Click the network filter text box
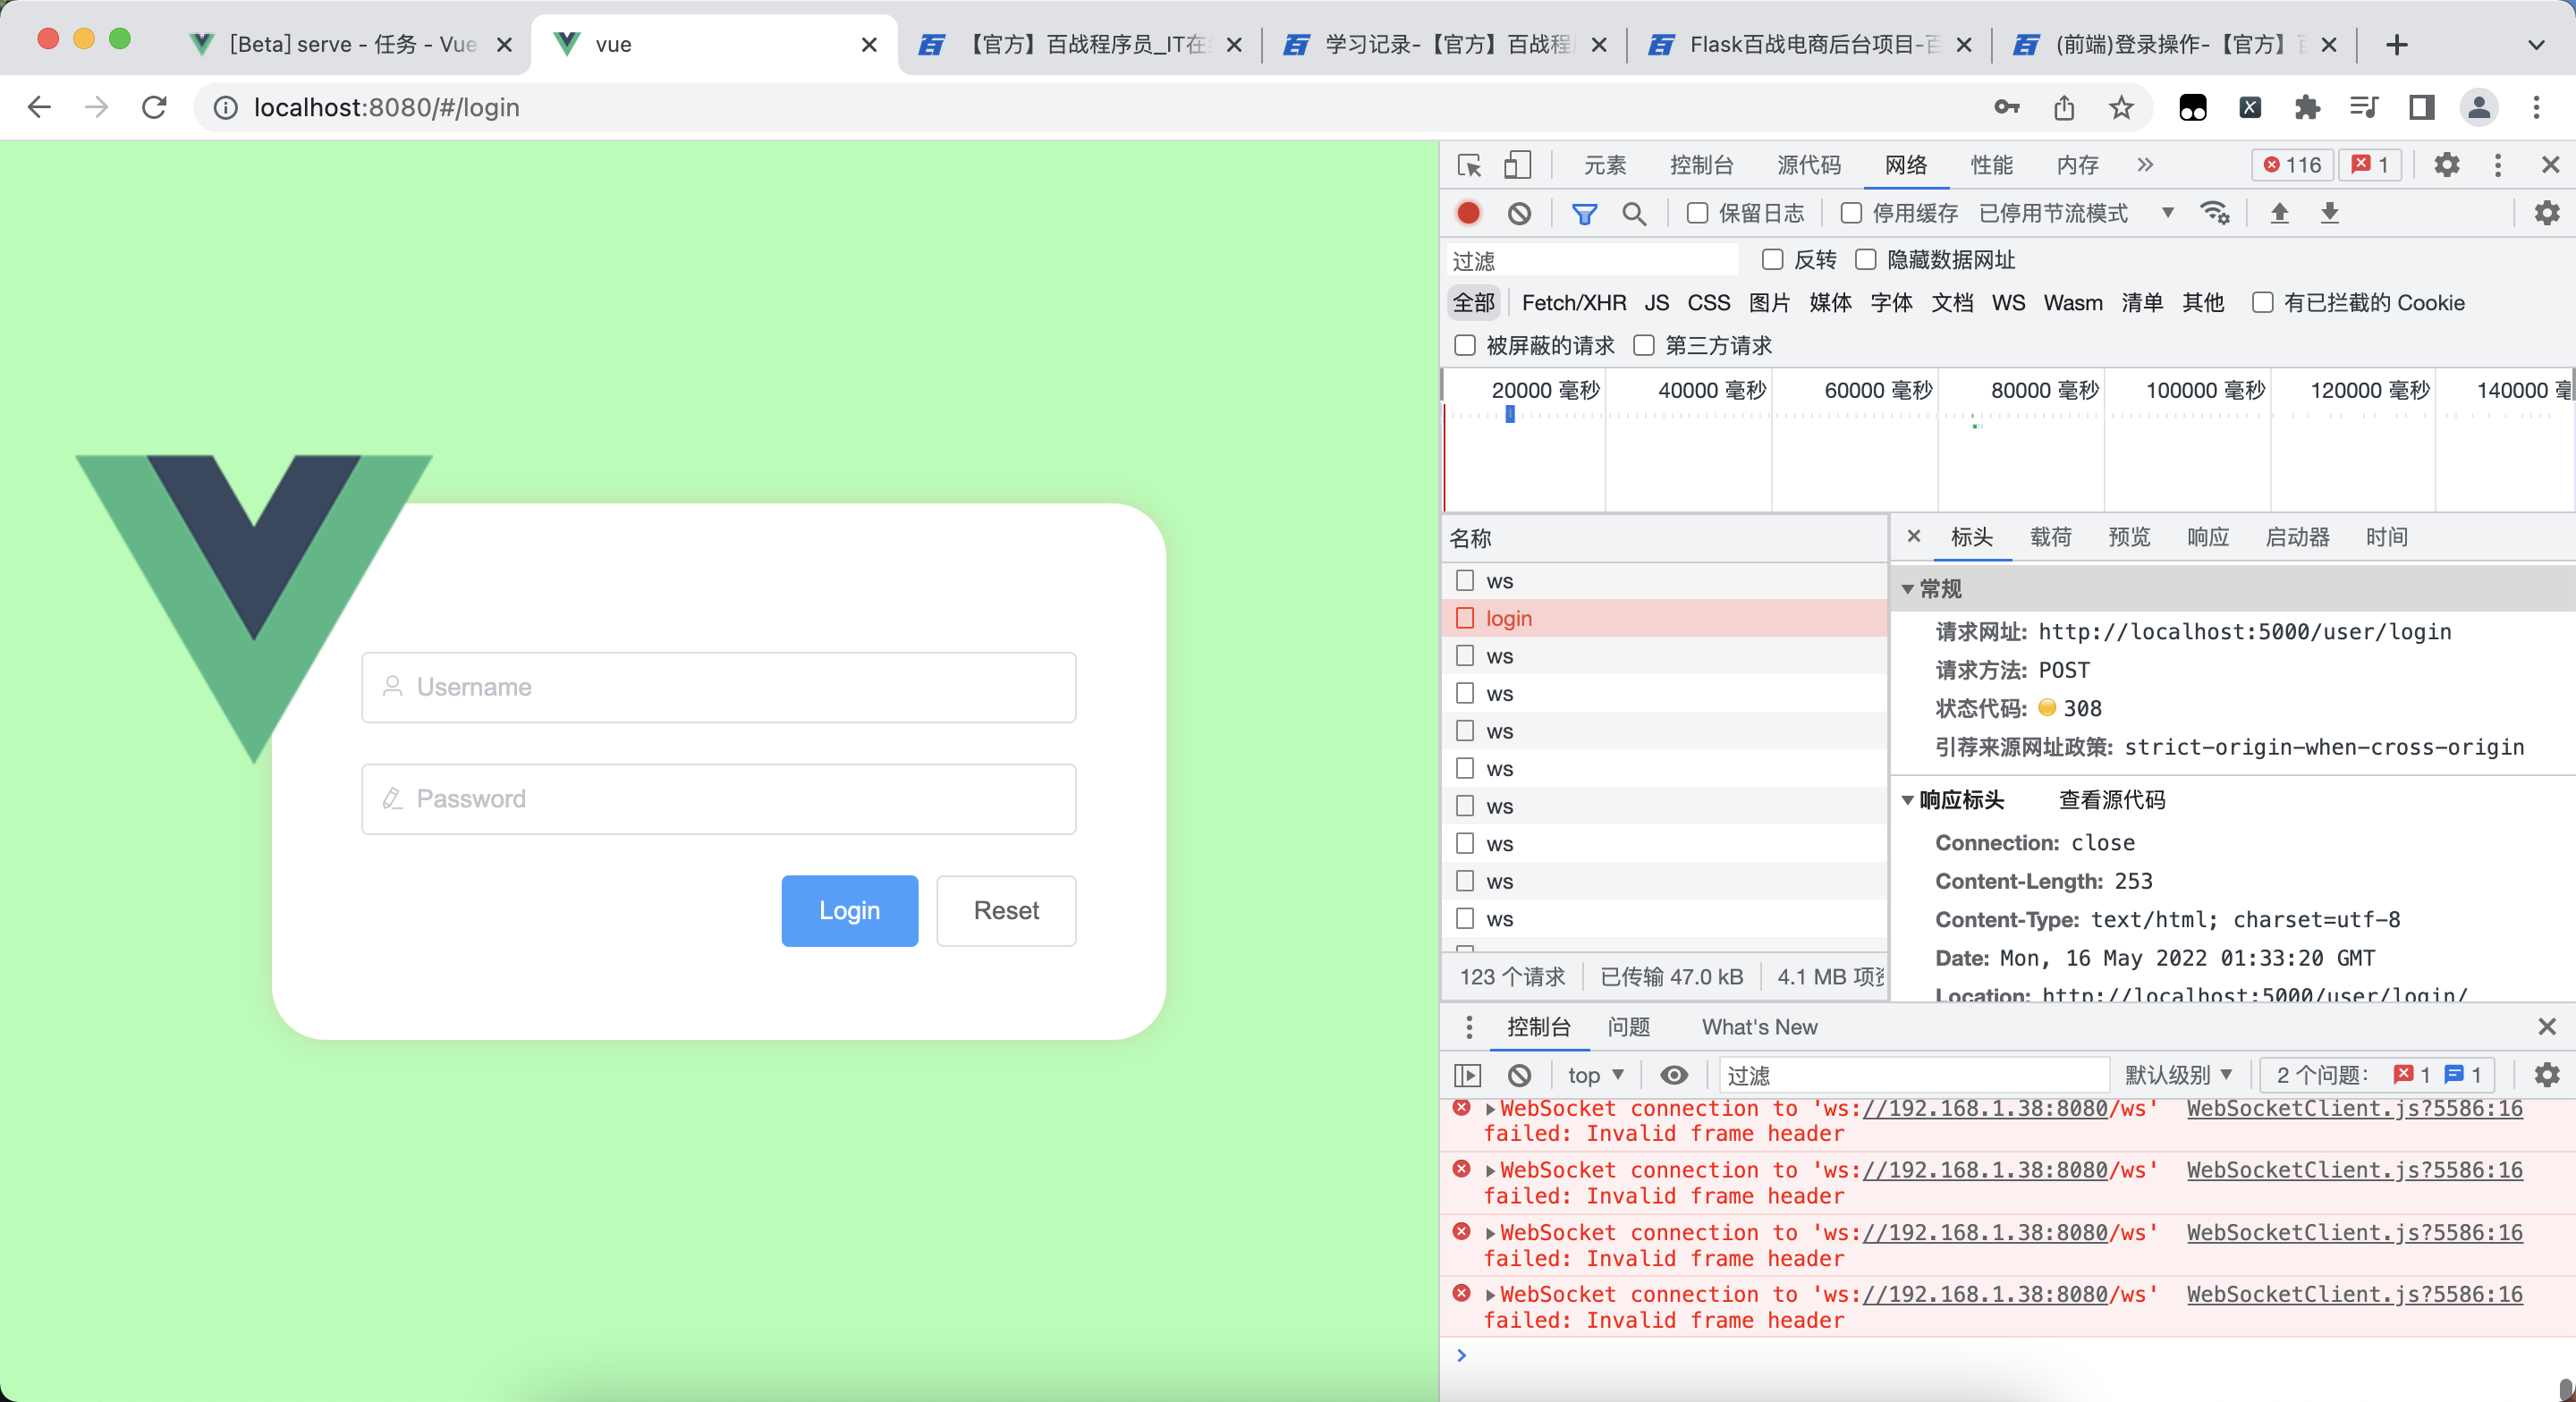Screen dimensions: 2576x1402 pos(1592,260)
